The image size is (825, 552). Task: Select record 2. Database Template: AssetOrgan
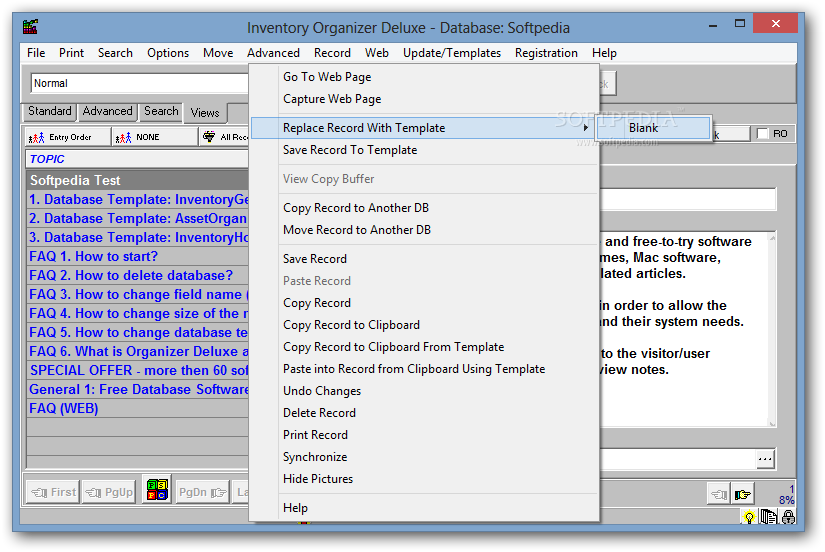(137, 218)
